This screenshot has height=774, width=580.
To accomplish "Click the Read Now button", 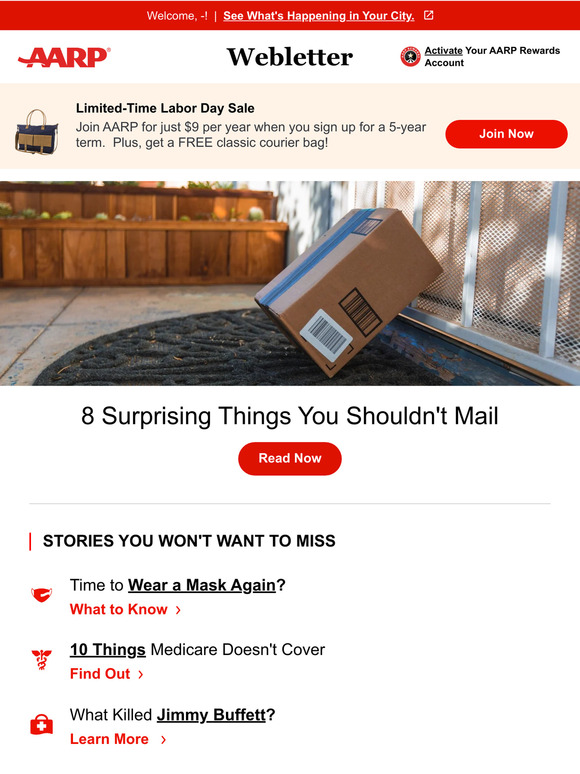I will point(290,459).
